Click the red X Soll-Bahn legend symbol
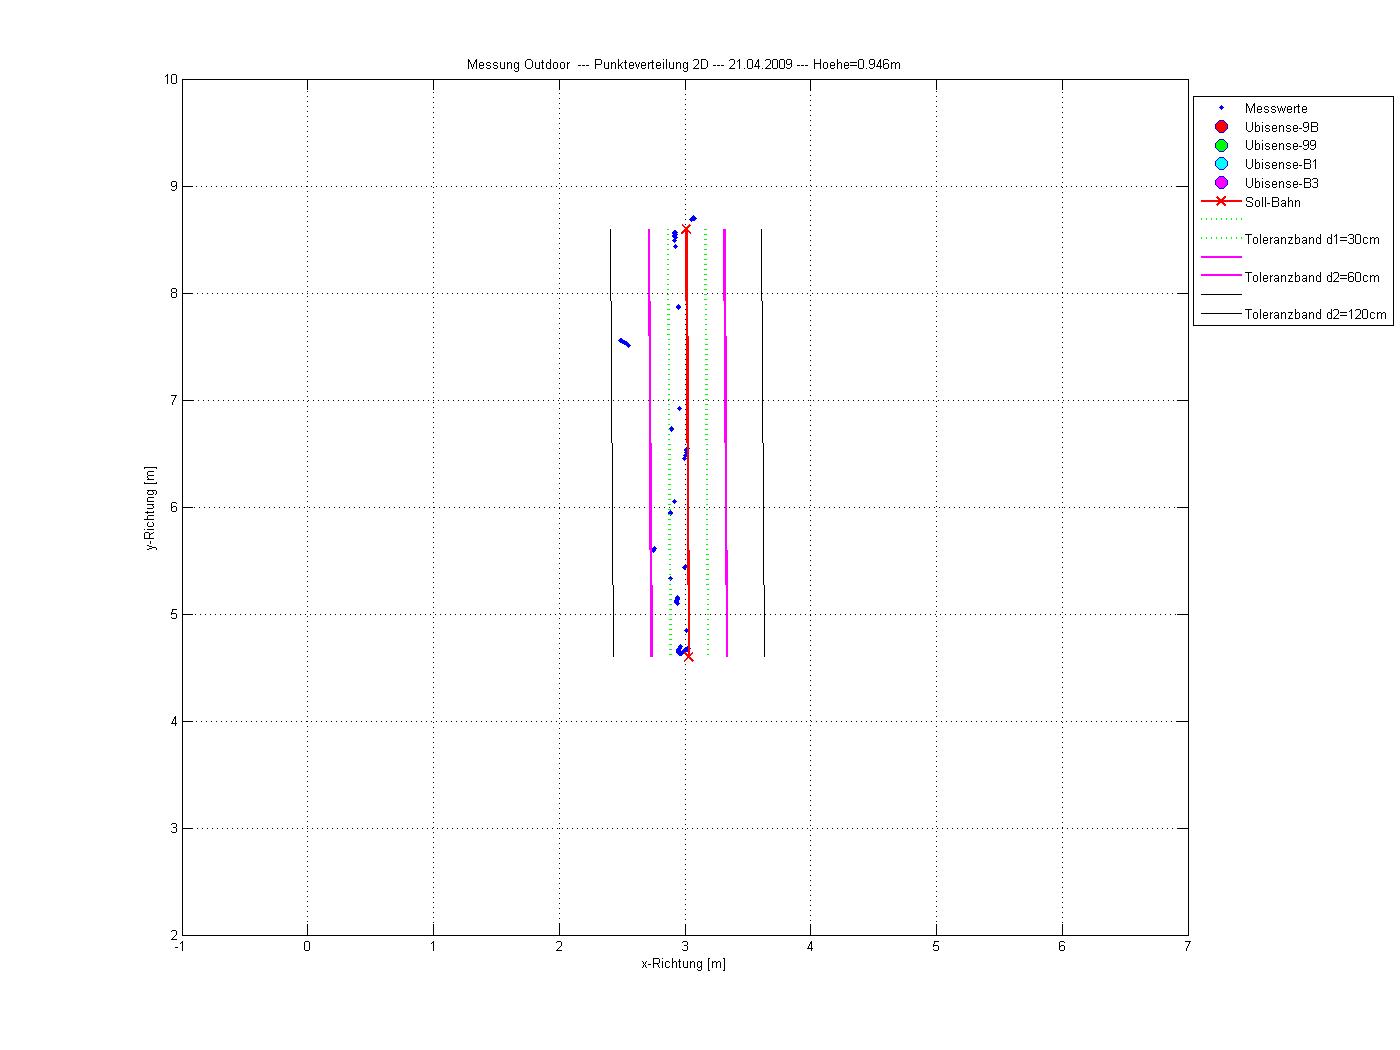This screenshot has height=1050, width=1400. 1221,202
